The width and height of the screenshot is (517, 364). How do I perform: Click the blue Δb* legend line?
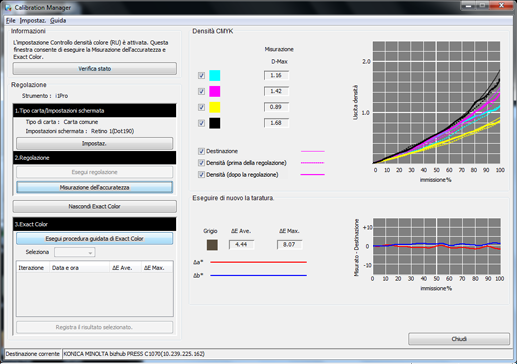coord(259,276)
